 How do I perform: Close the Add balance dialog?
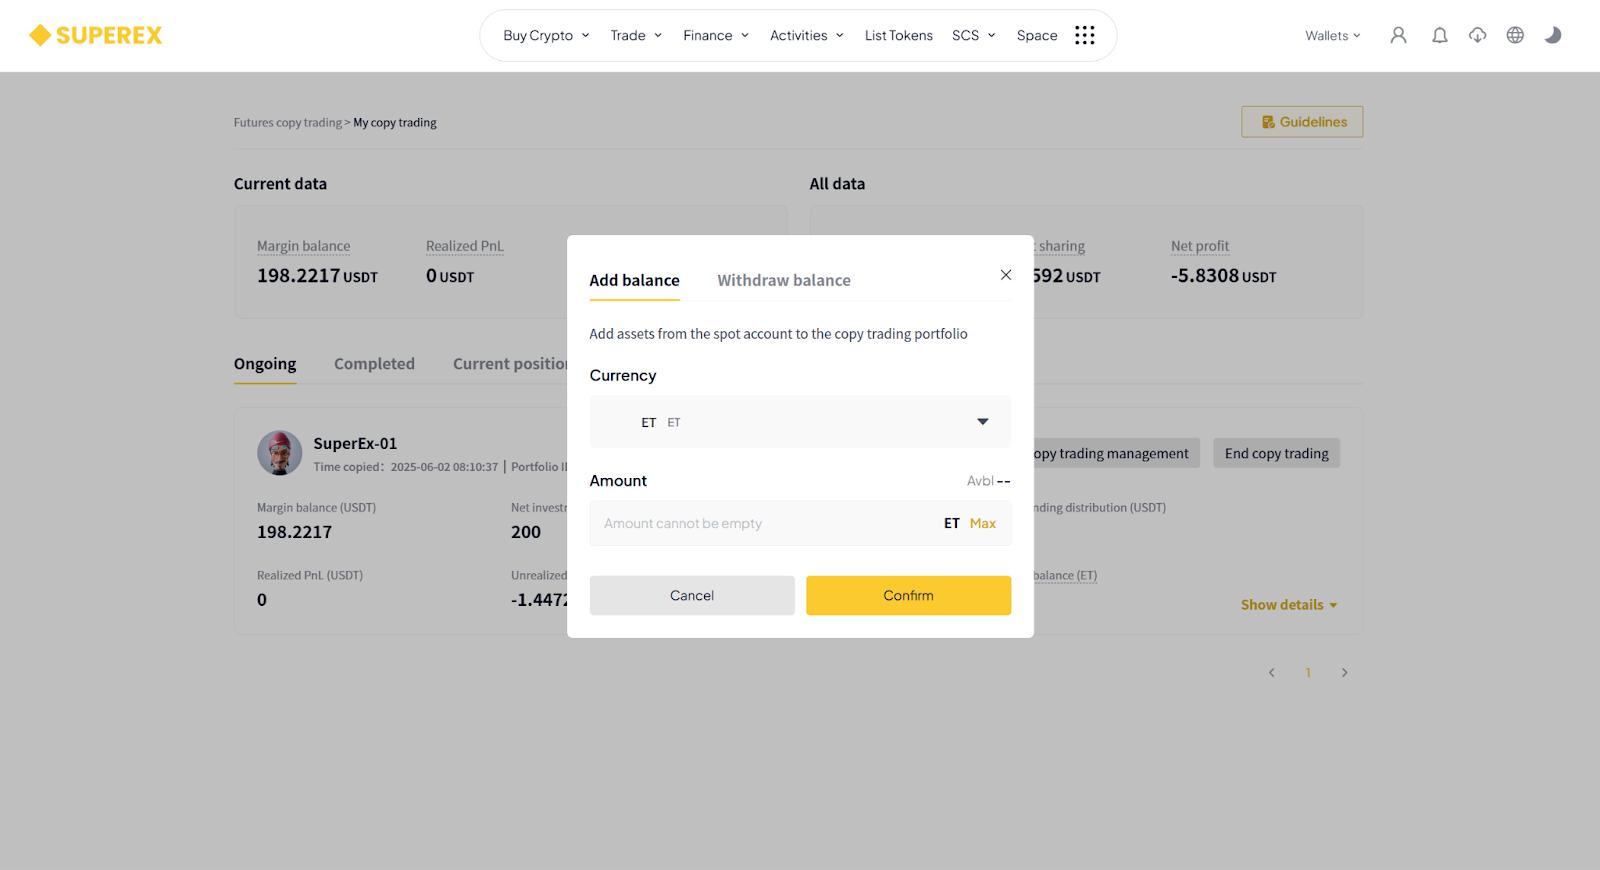click(1006, 275)
